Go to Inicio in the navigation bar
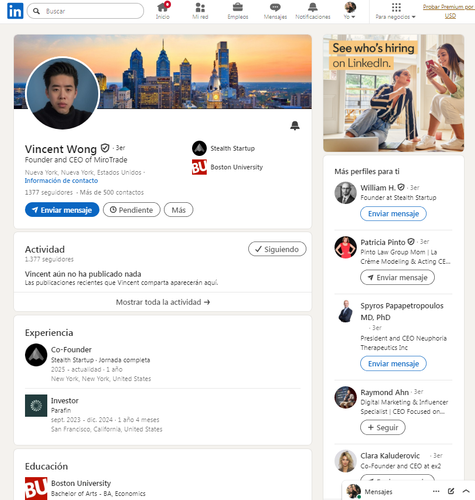This screenshot has width=475, height=500. 163,11
